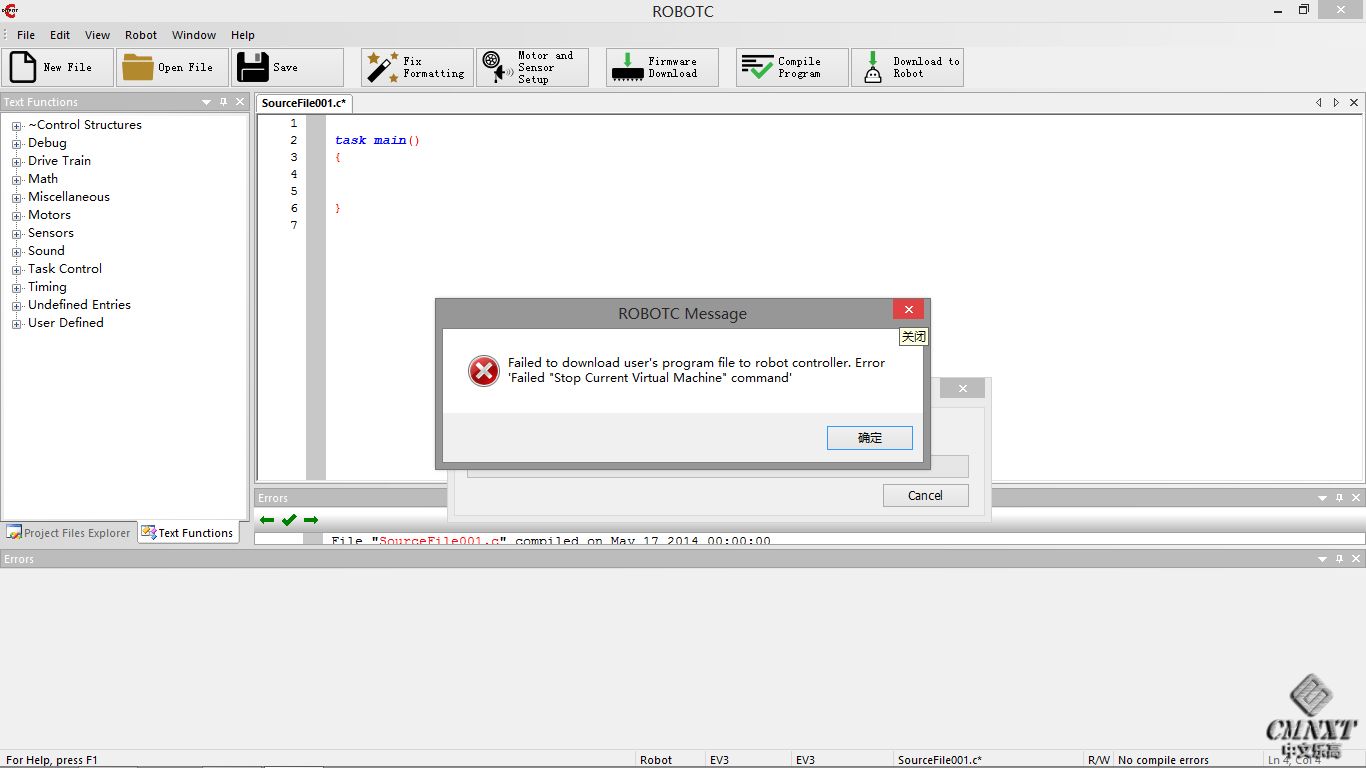
Task: Open the Window menu
Action: 194,35
